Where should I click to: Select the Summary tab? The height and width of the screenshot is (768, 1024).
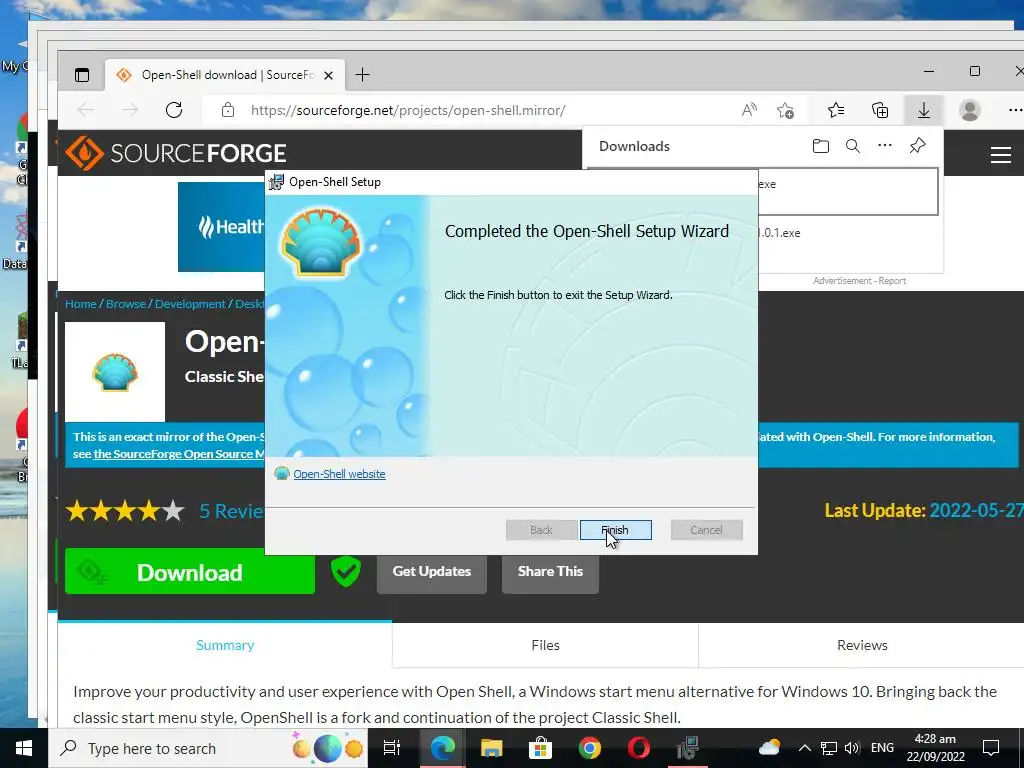(225, 645)
